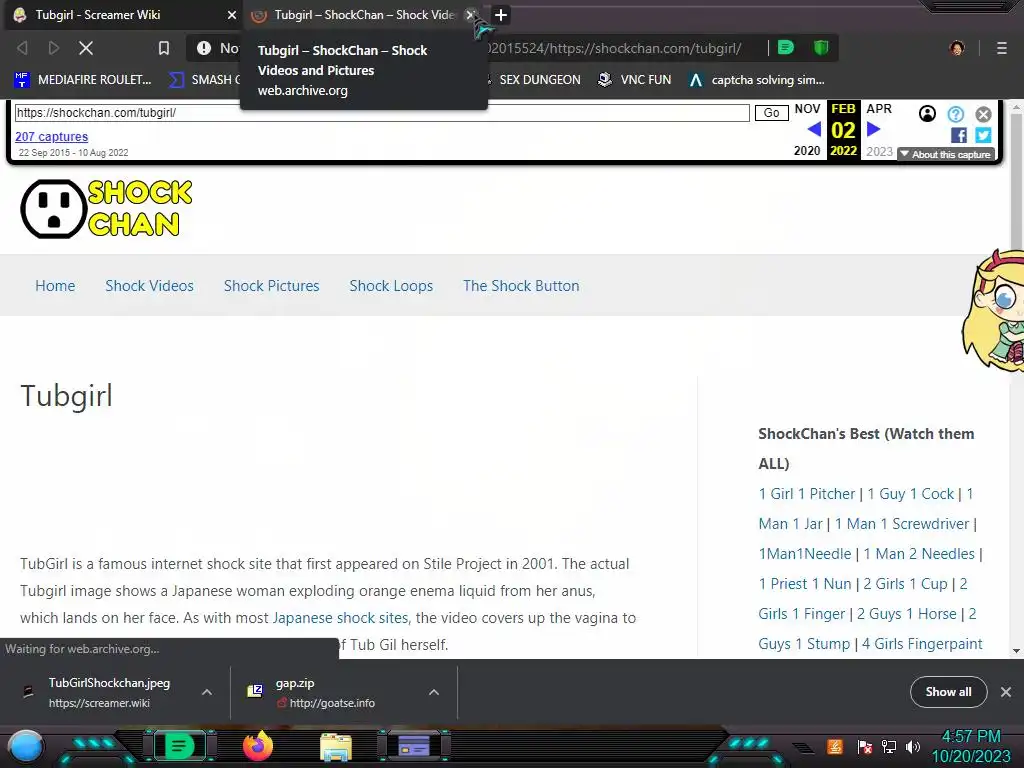Open The Shock Button menu item
Viewport: 1024px width, 768px height.
pos(521,285)
